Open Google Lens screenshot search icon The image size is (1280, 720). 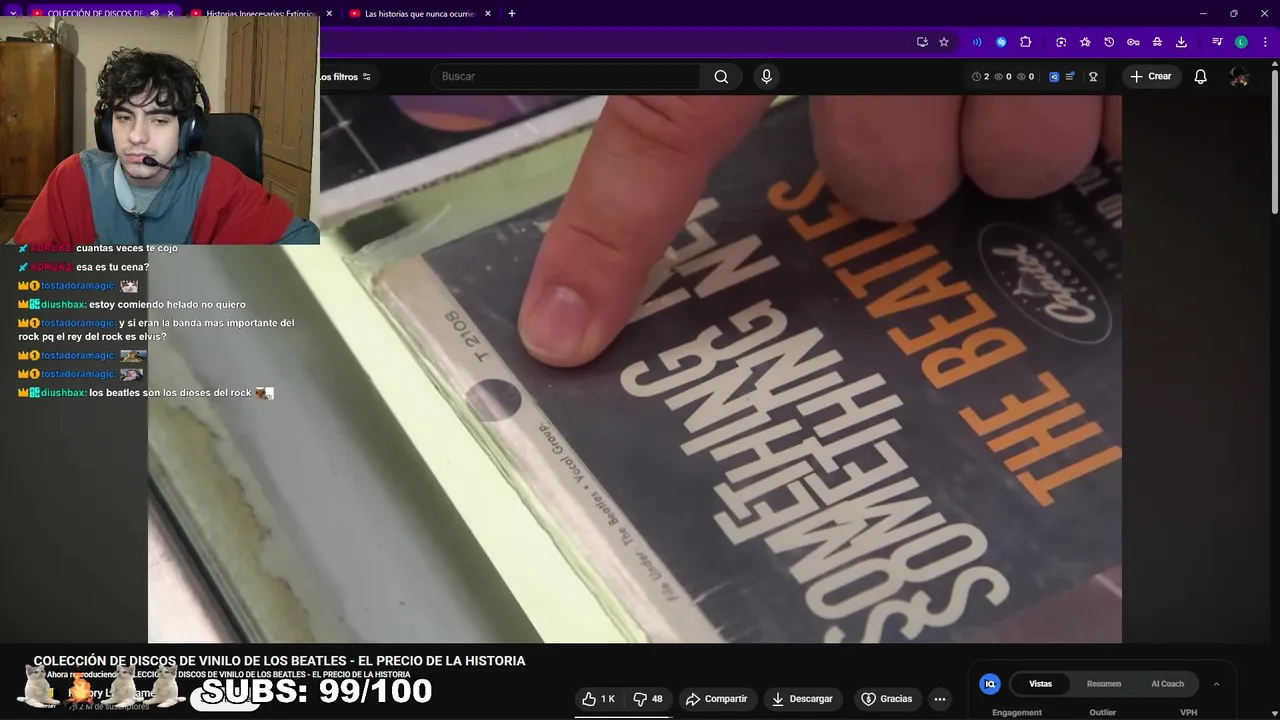click(x=1061, y=42)
